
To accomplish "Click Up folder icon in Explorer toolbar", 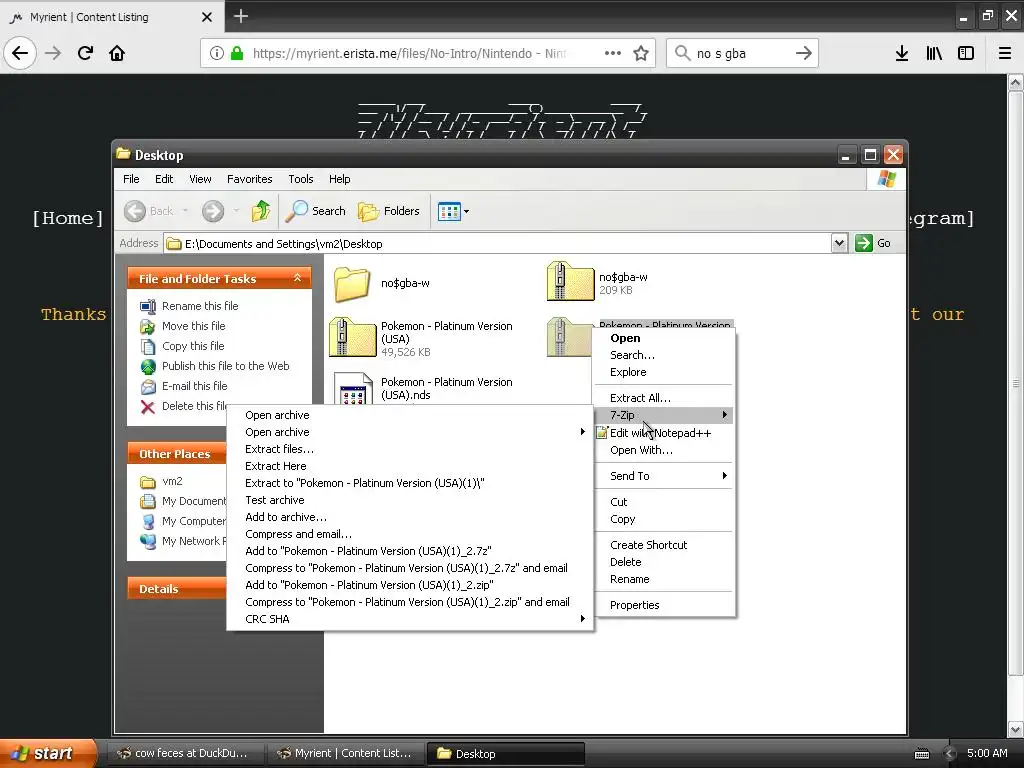I will [261, 211].
